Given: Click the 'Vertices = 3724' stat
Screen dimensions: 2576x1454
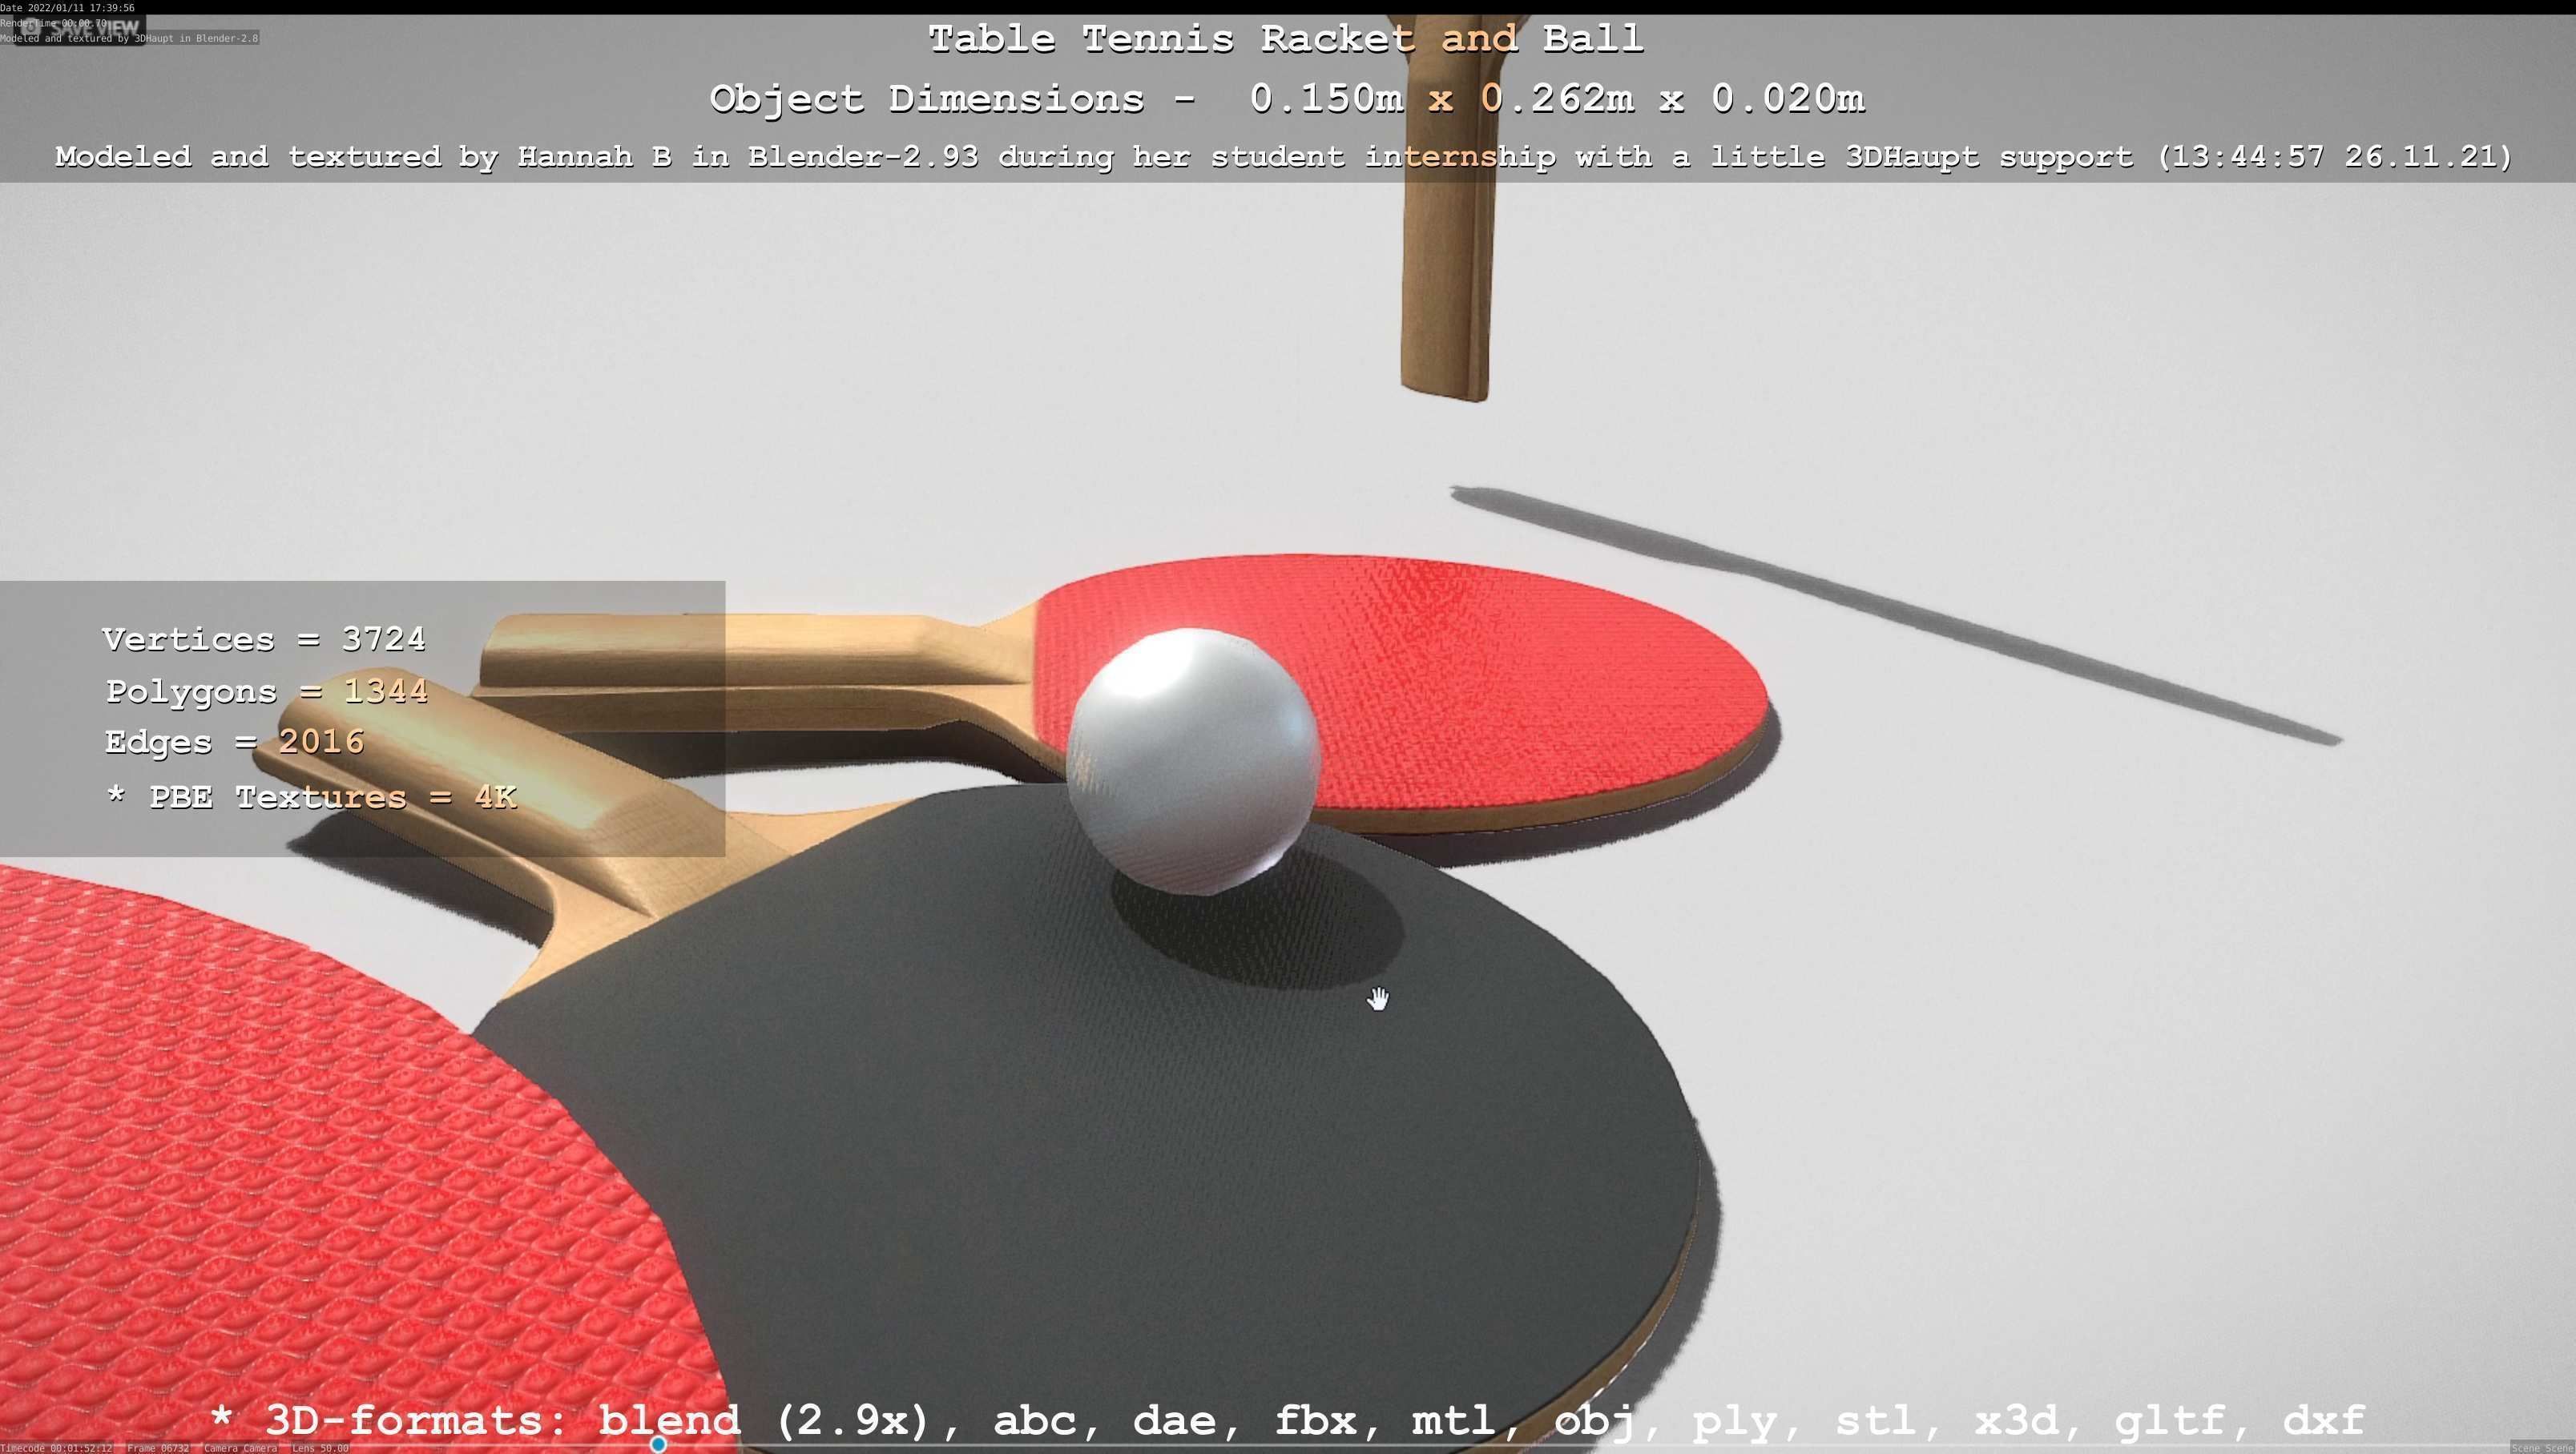Looking at the screenshot, I should pos(264,639).
